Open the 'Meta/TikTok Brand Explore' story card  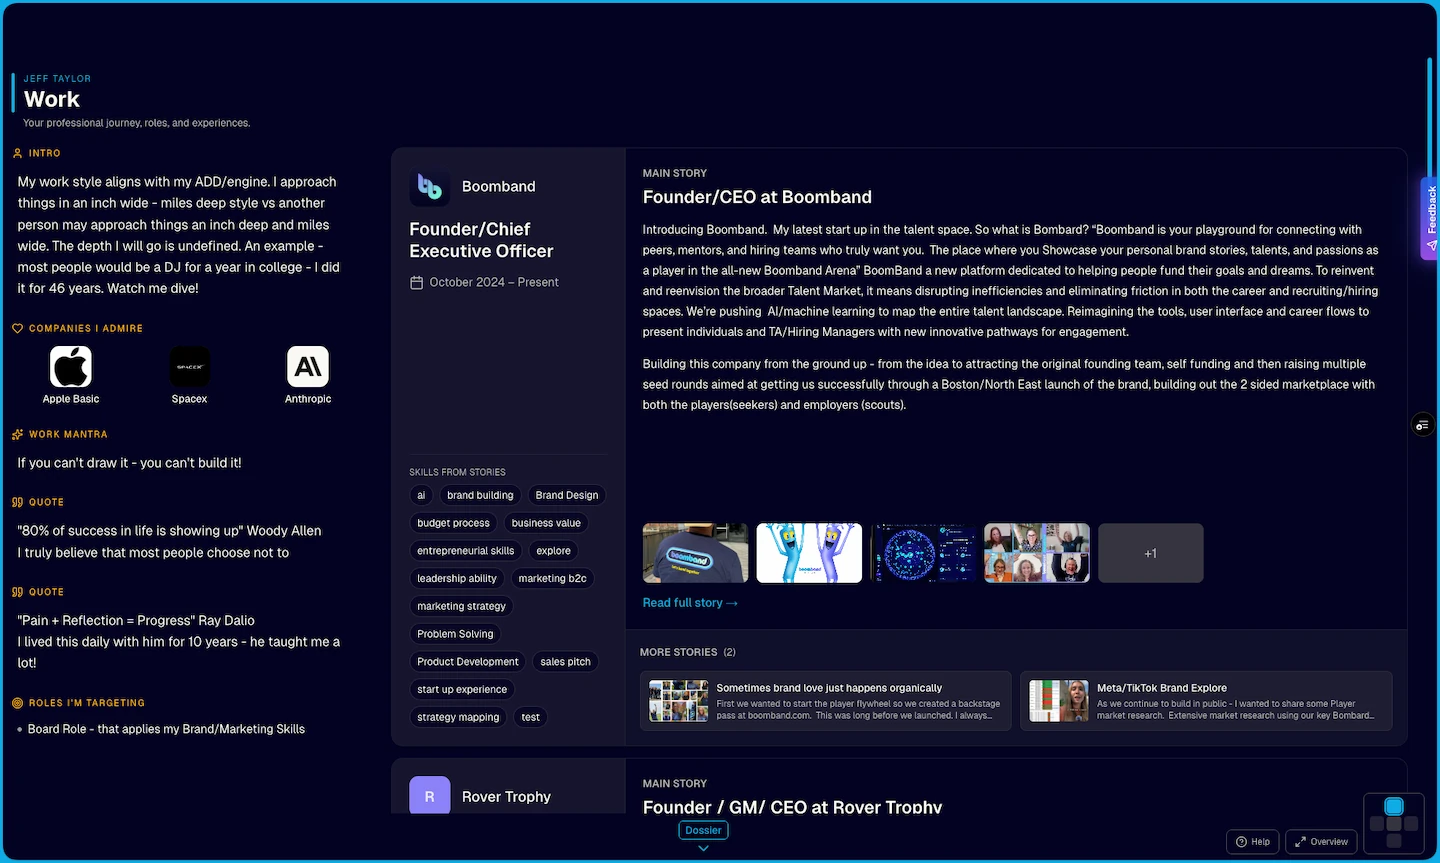click(1206, 701)
